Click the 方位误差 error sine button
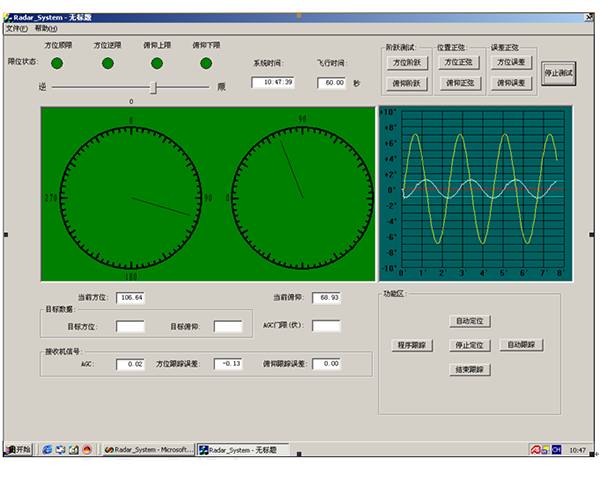 point(512,62)
